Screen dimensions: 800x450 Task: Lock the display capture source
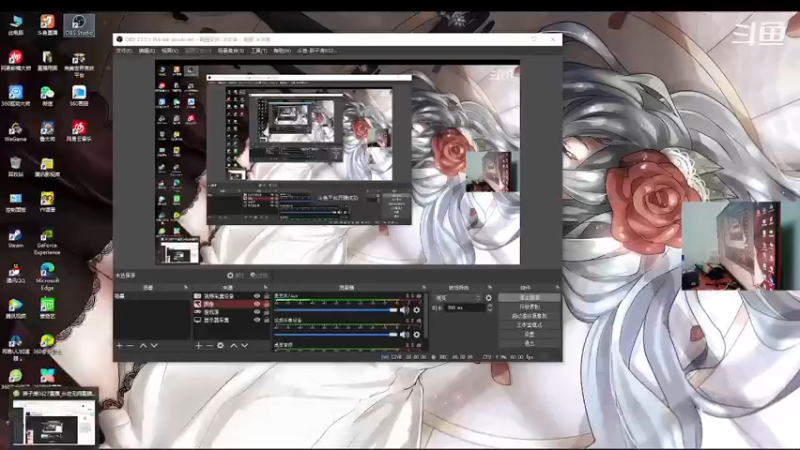(x=266, y=320)
